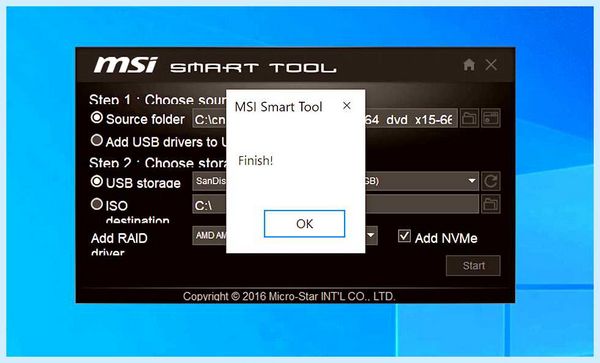Browse ISO destination folder icon
Viewport: 600px width, 363px height.
click(x=491, y=204)
